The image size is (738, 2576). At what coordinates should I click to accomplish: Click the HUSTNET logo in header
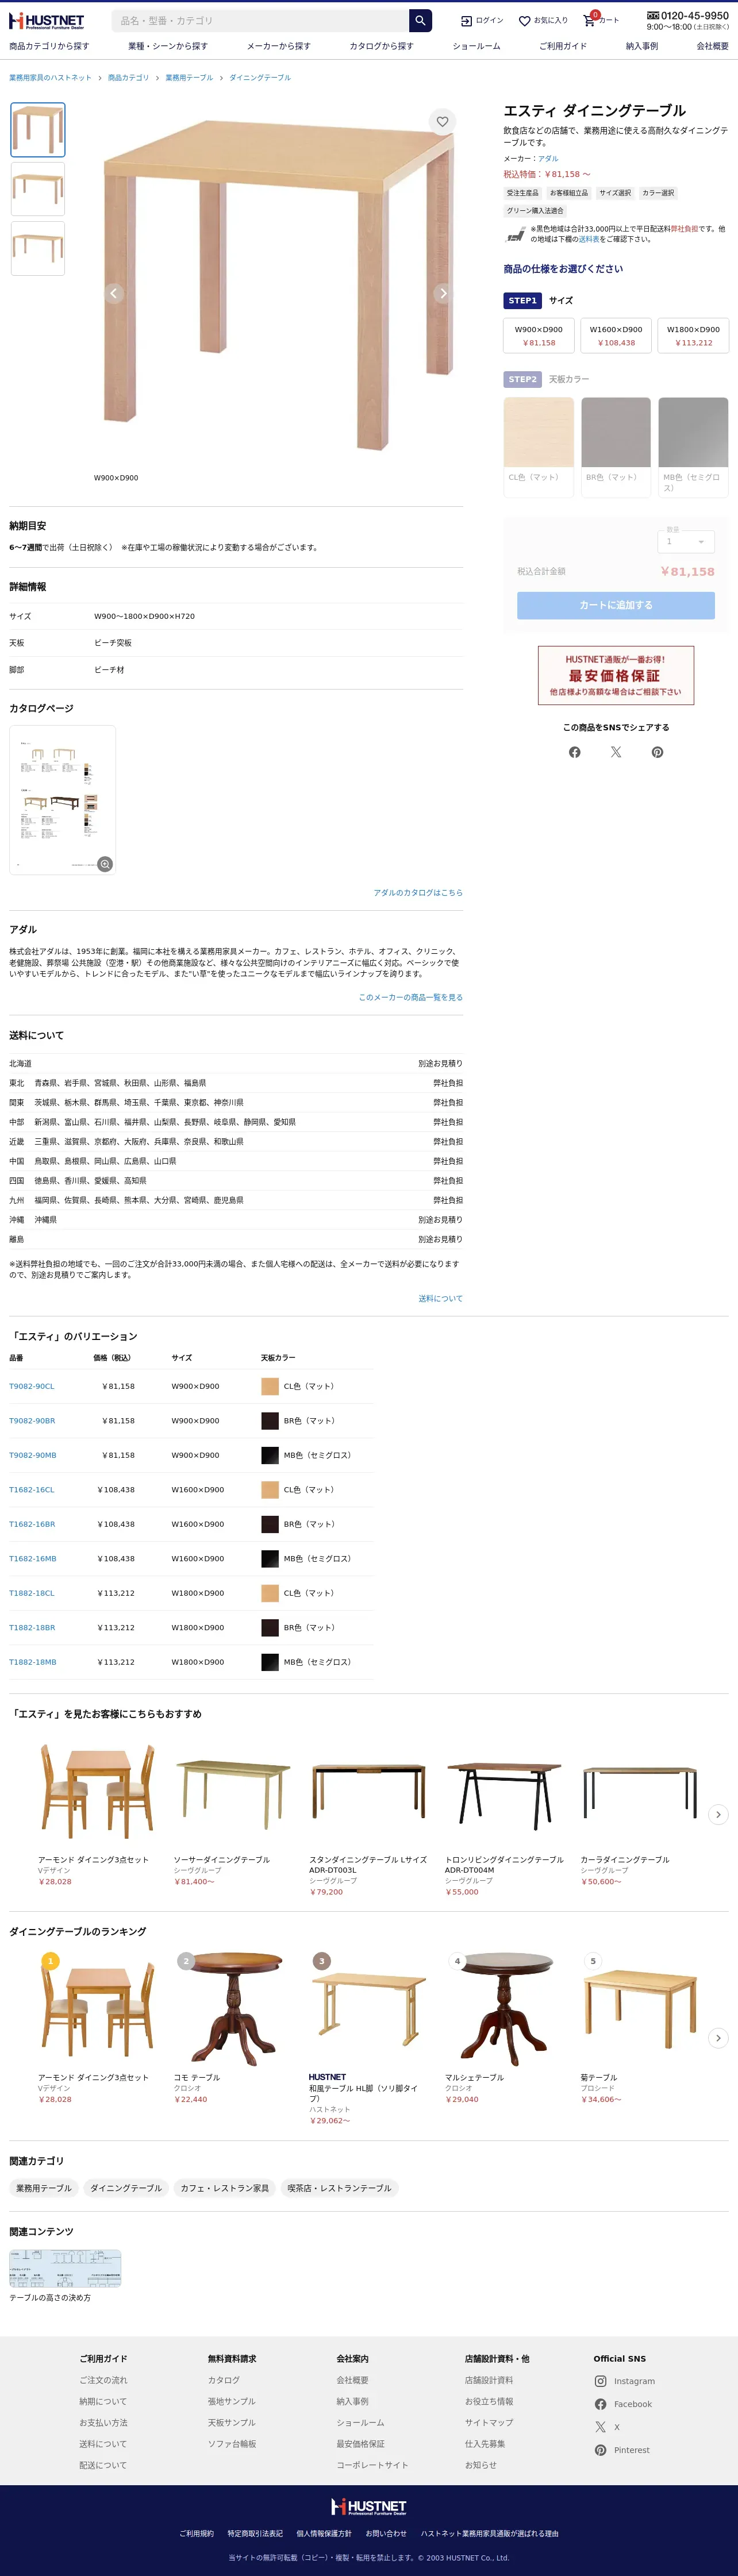[47, 20]
